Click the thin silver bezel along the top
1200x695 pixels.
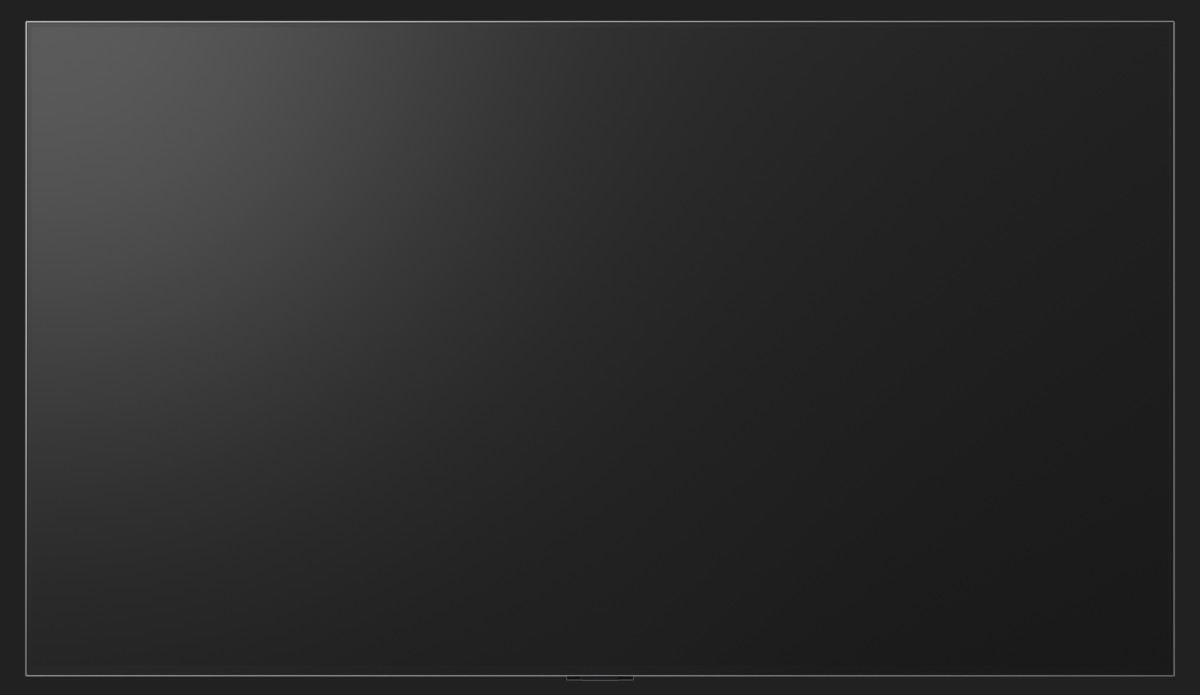600,22
